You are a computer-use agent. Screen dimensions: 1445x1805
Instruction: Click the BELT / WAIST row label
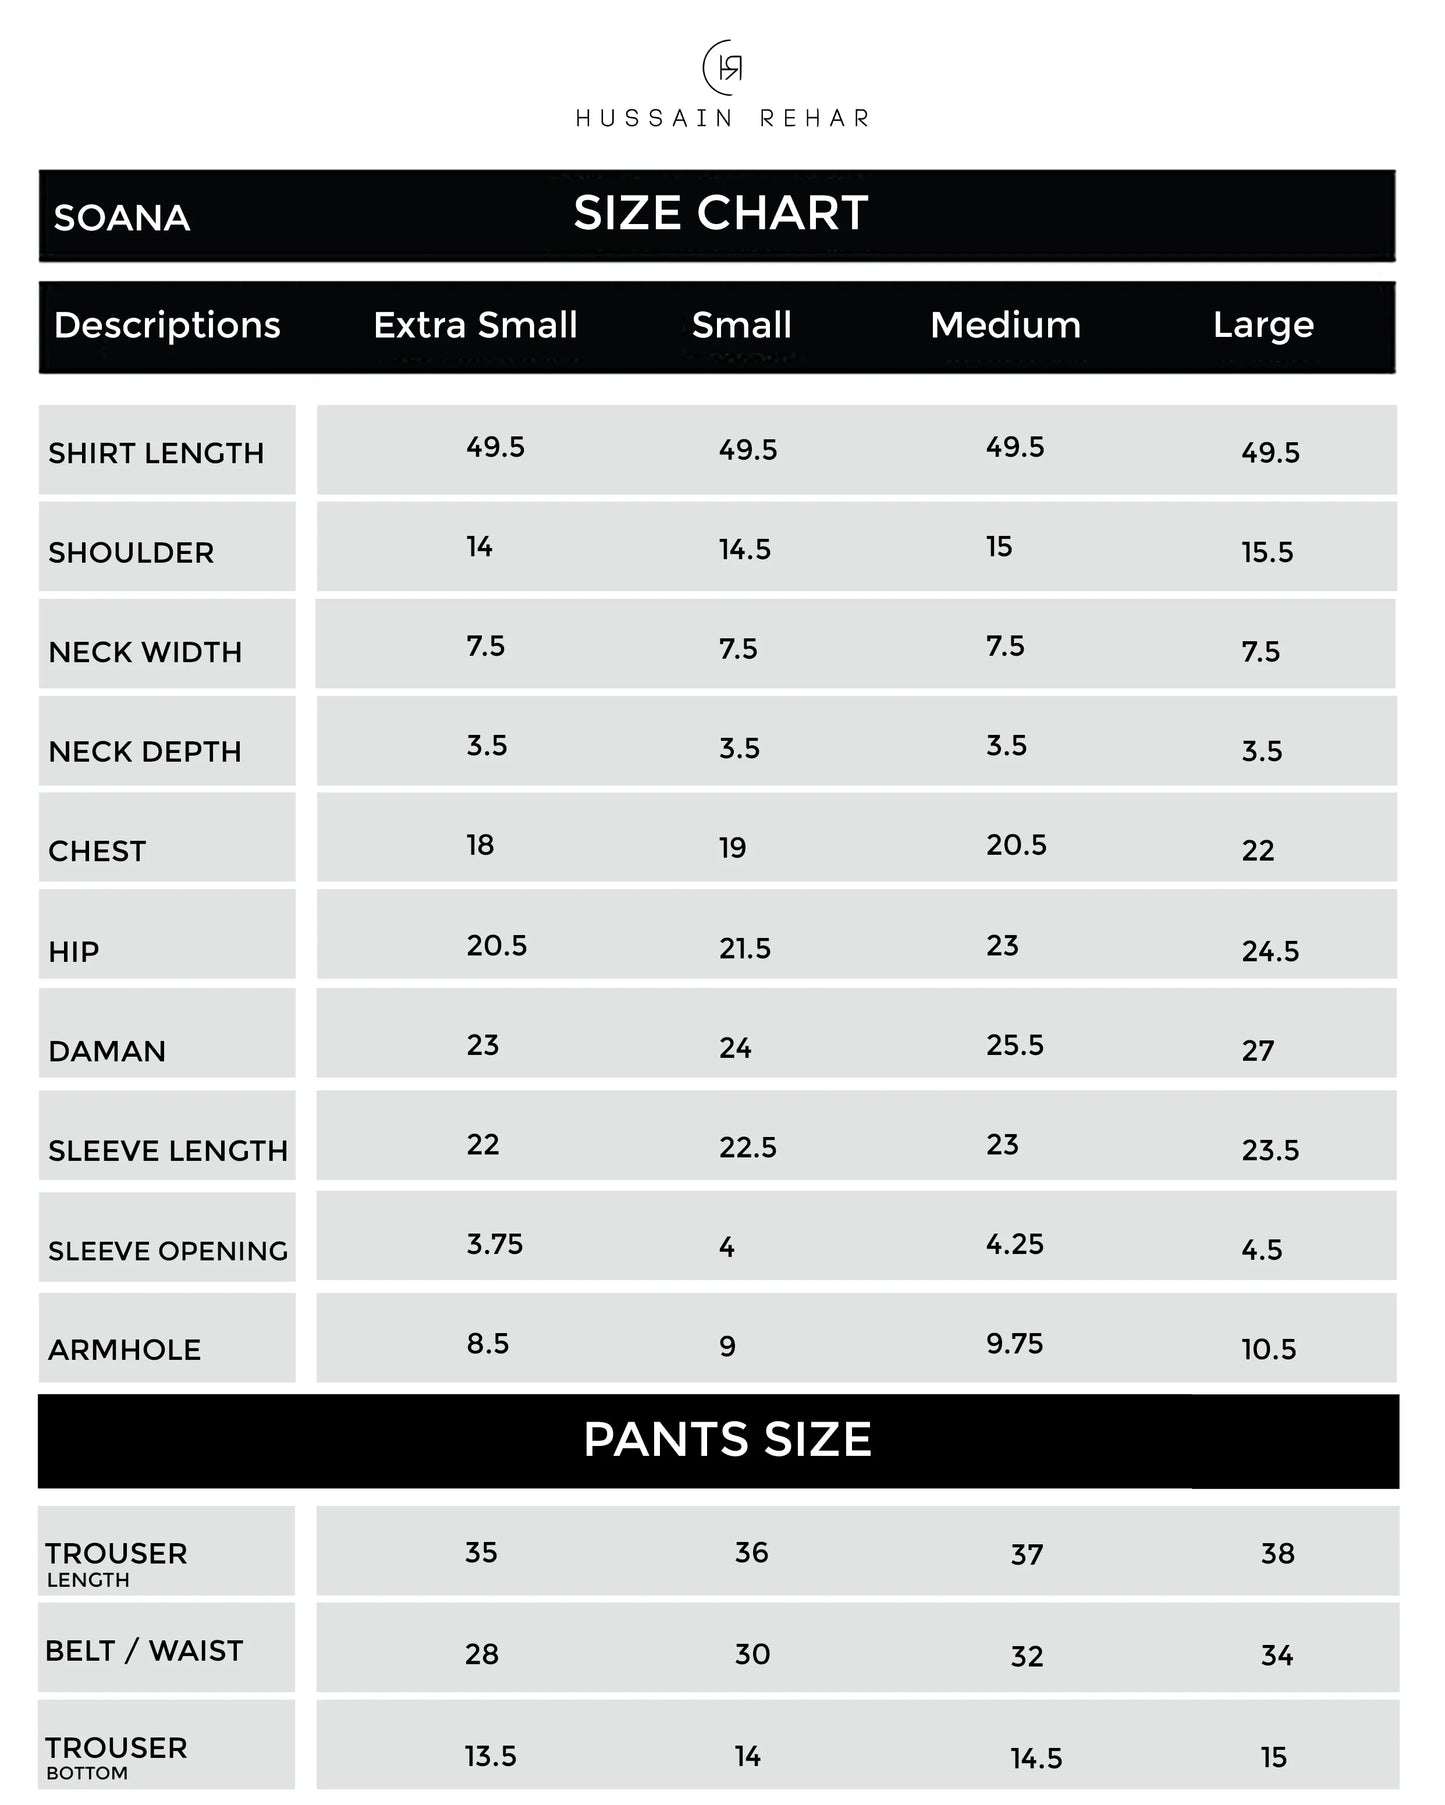pyautogui.click(x=144, y=1651)
